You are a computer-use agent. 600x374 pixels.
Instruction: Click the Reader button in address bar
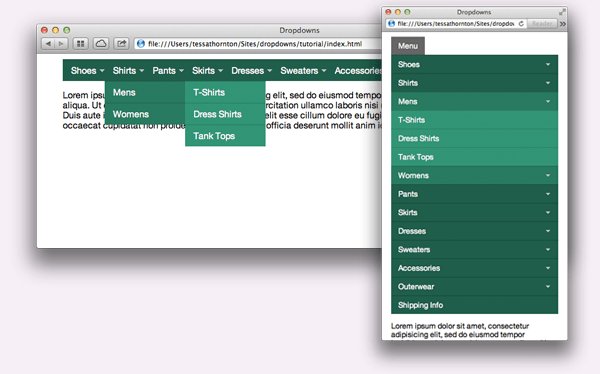[542, 24]
